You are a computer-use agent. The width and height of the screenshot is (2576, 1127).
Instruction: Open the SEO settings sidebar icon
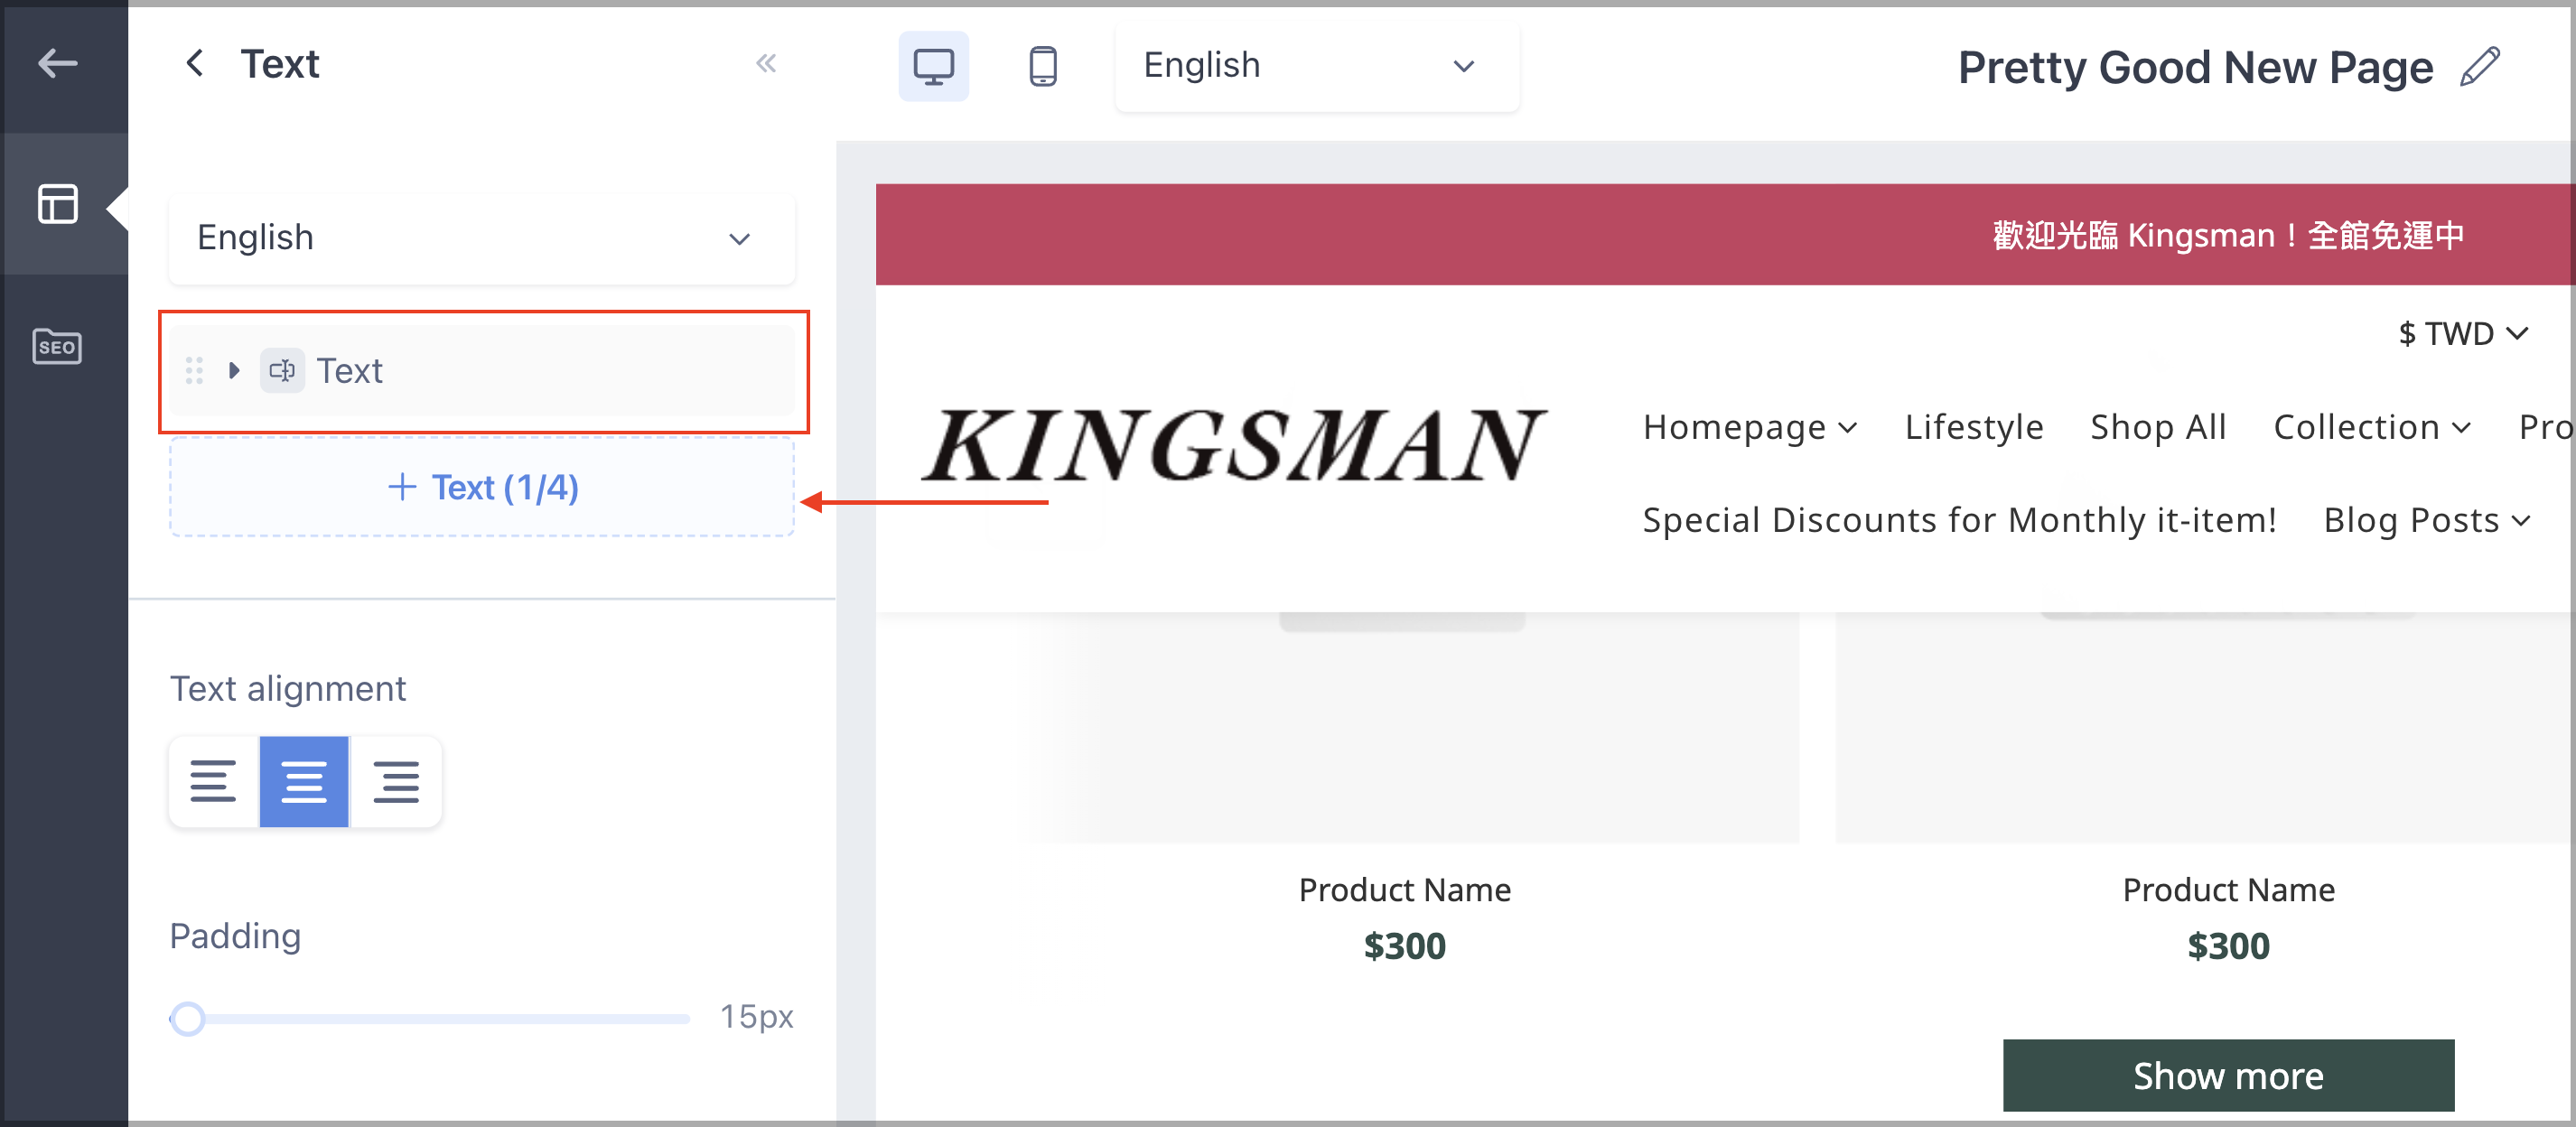click(x=57, y=346)
